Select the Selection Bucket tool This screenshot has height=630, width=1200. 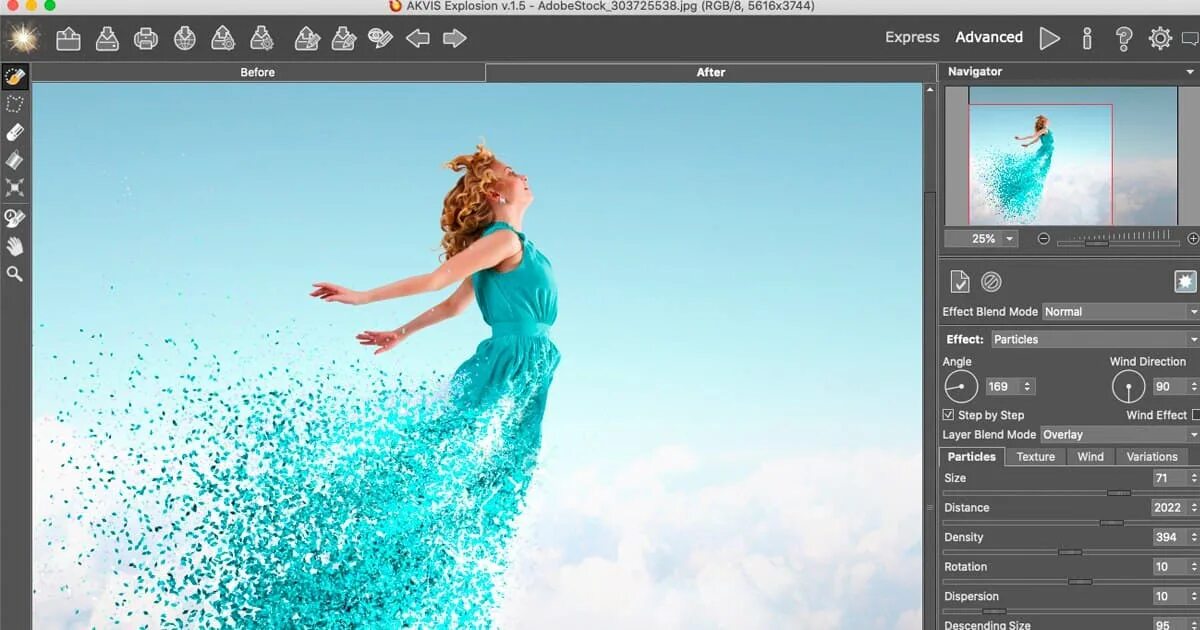15,160
